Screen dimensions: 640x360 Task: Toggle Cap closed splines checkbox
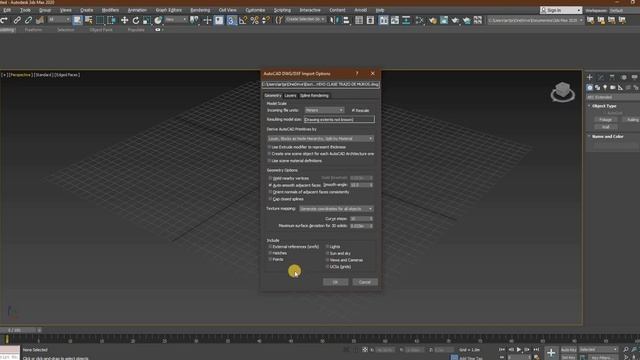(270, 199)
